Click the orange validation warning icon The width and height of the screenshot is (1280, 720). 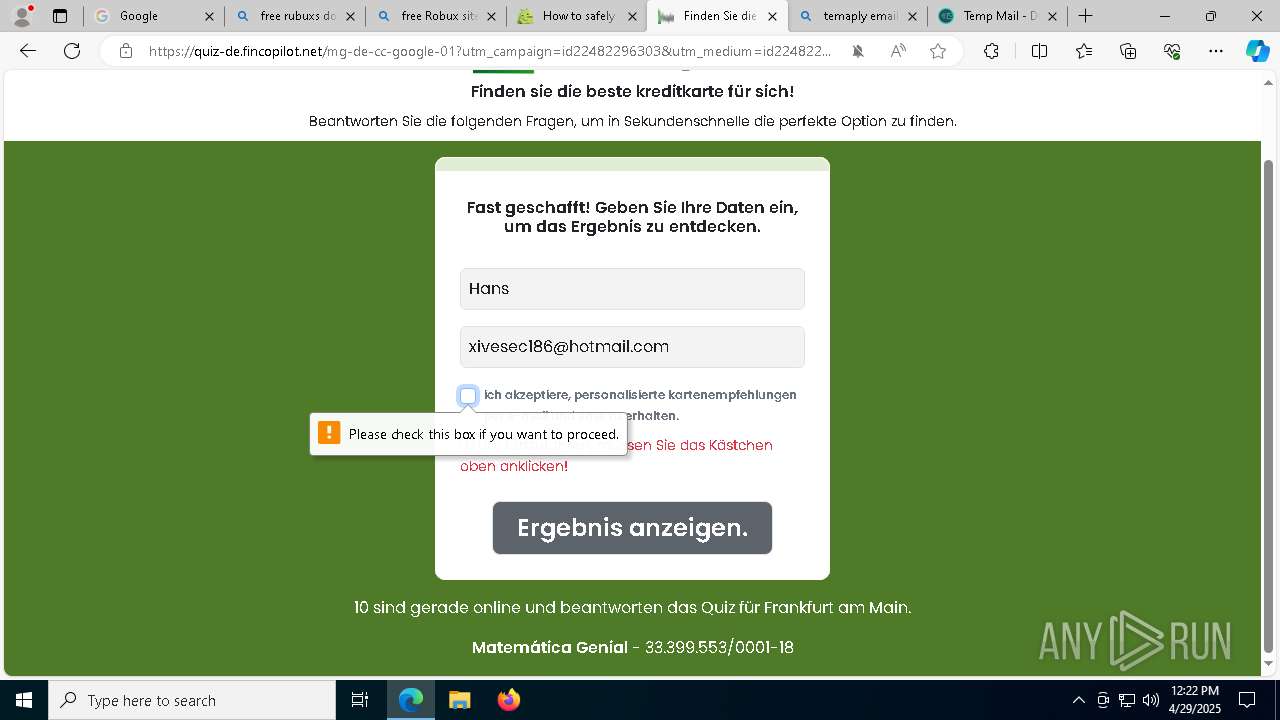click(329, 433)
